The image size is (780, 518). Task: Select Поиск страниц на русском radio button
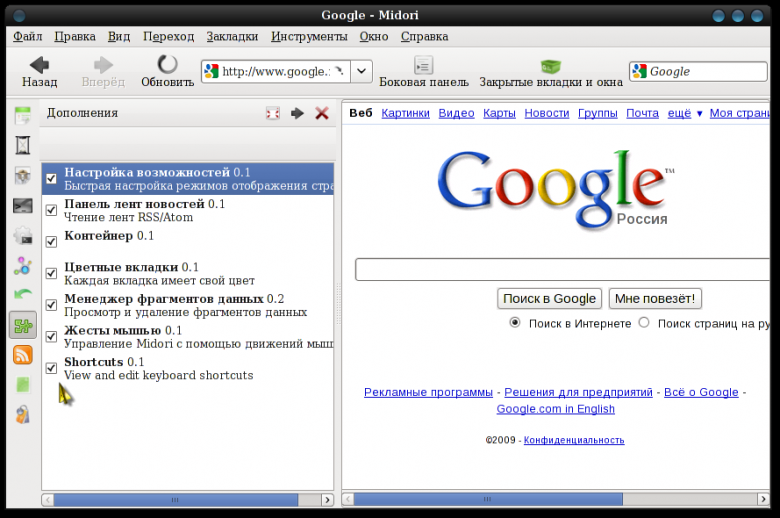(x=644, y=322)
